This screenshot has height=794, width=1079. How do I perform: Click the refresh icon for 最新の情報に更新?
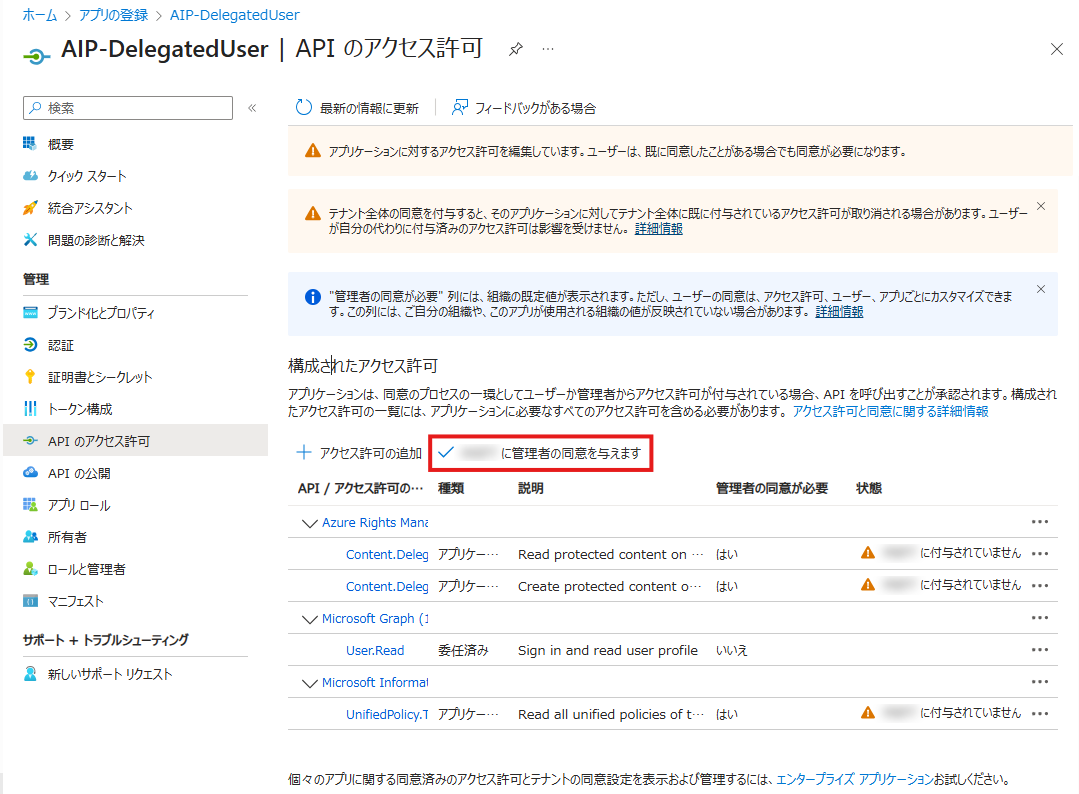[303, 107]
